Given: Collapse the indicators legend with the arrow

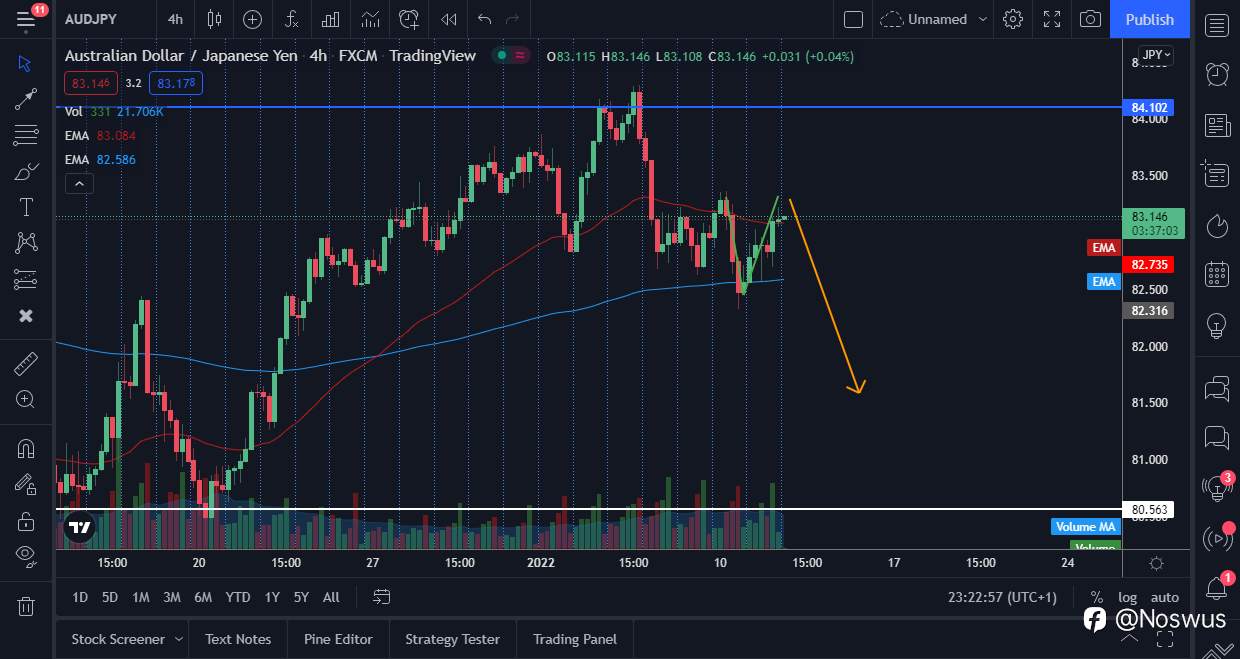Looking at the screenshot, I should click(79, 183).
